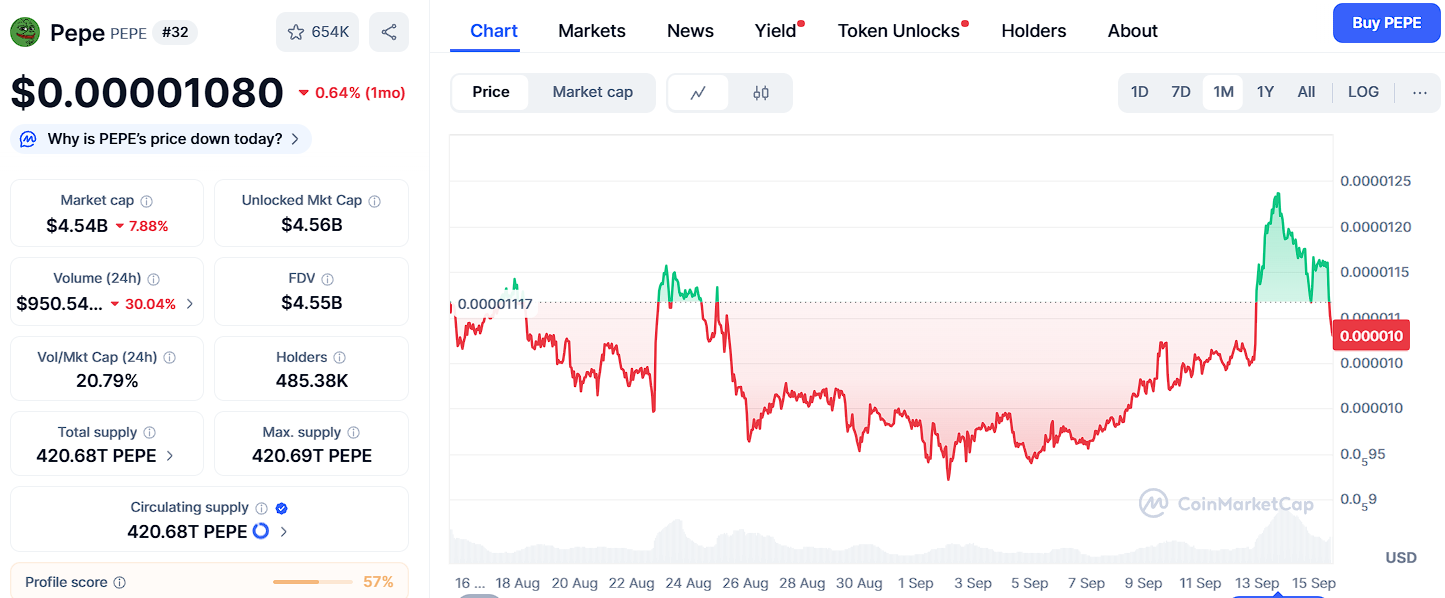
Task: Select the 7D time range
Action: 1181,93
